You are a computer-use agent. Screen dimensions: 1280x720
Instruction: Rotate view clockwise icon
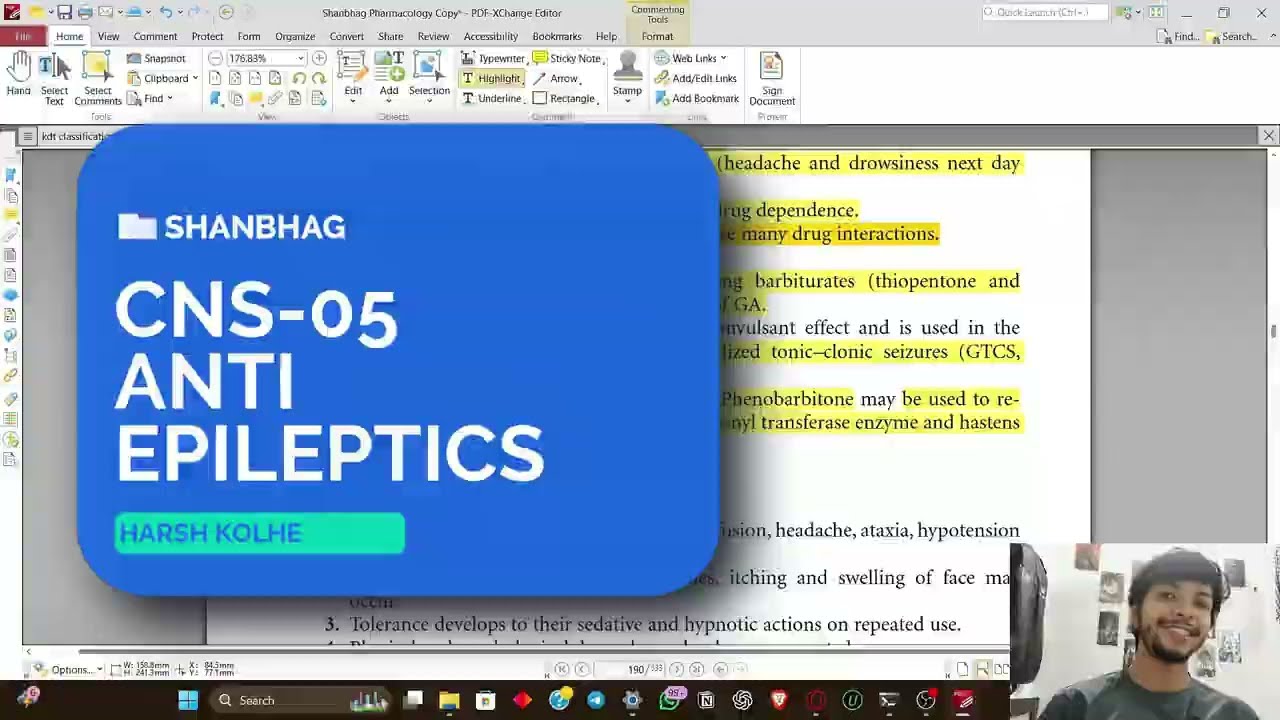(x=319, y=78)
